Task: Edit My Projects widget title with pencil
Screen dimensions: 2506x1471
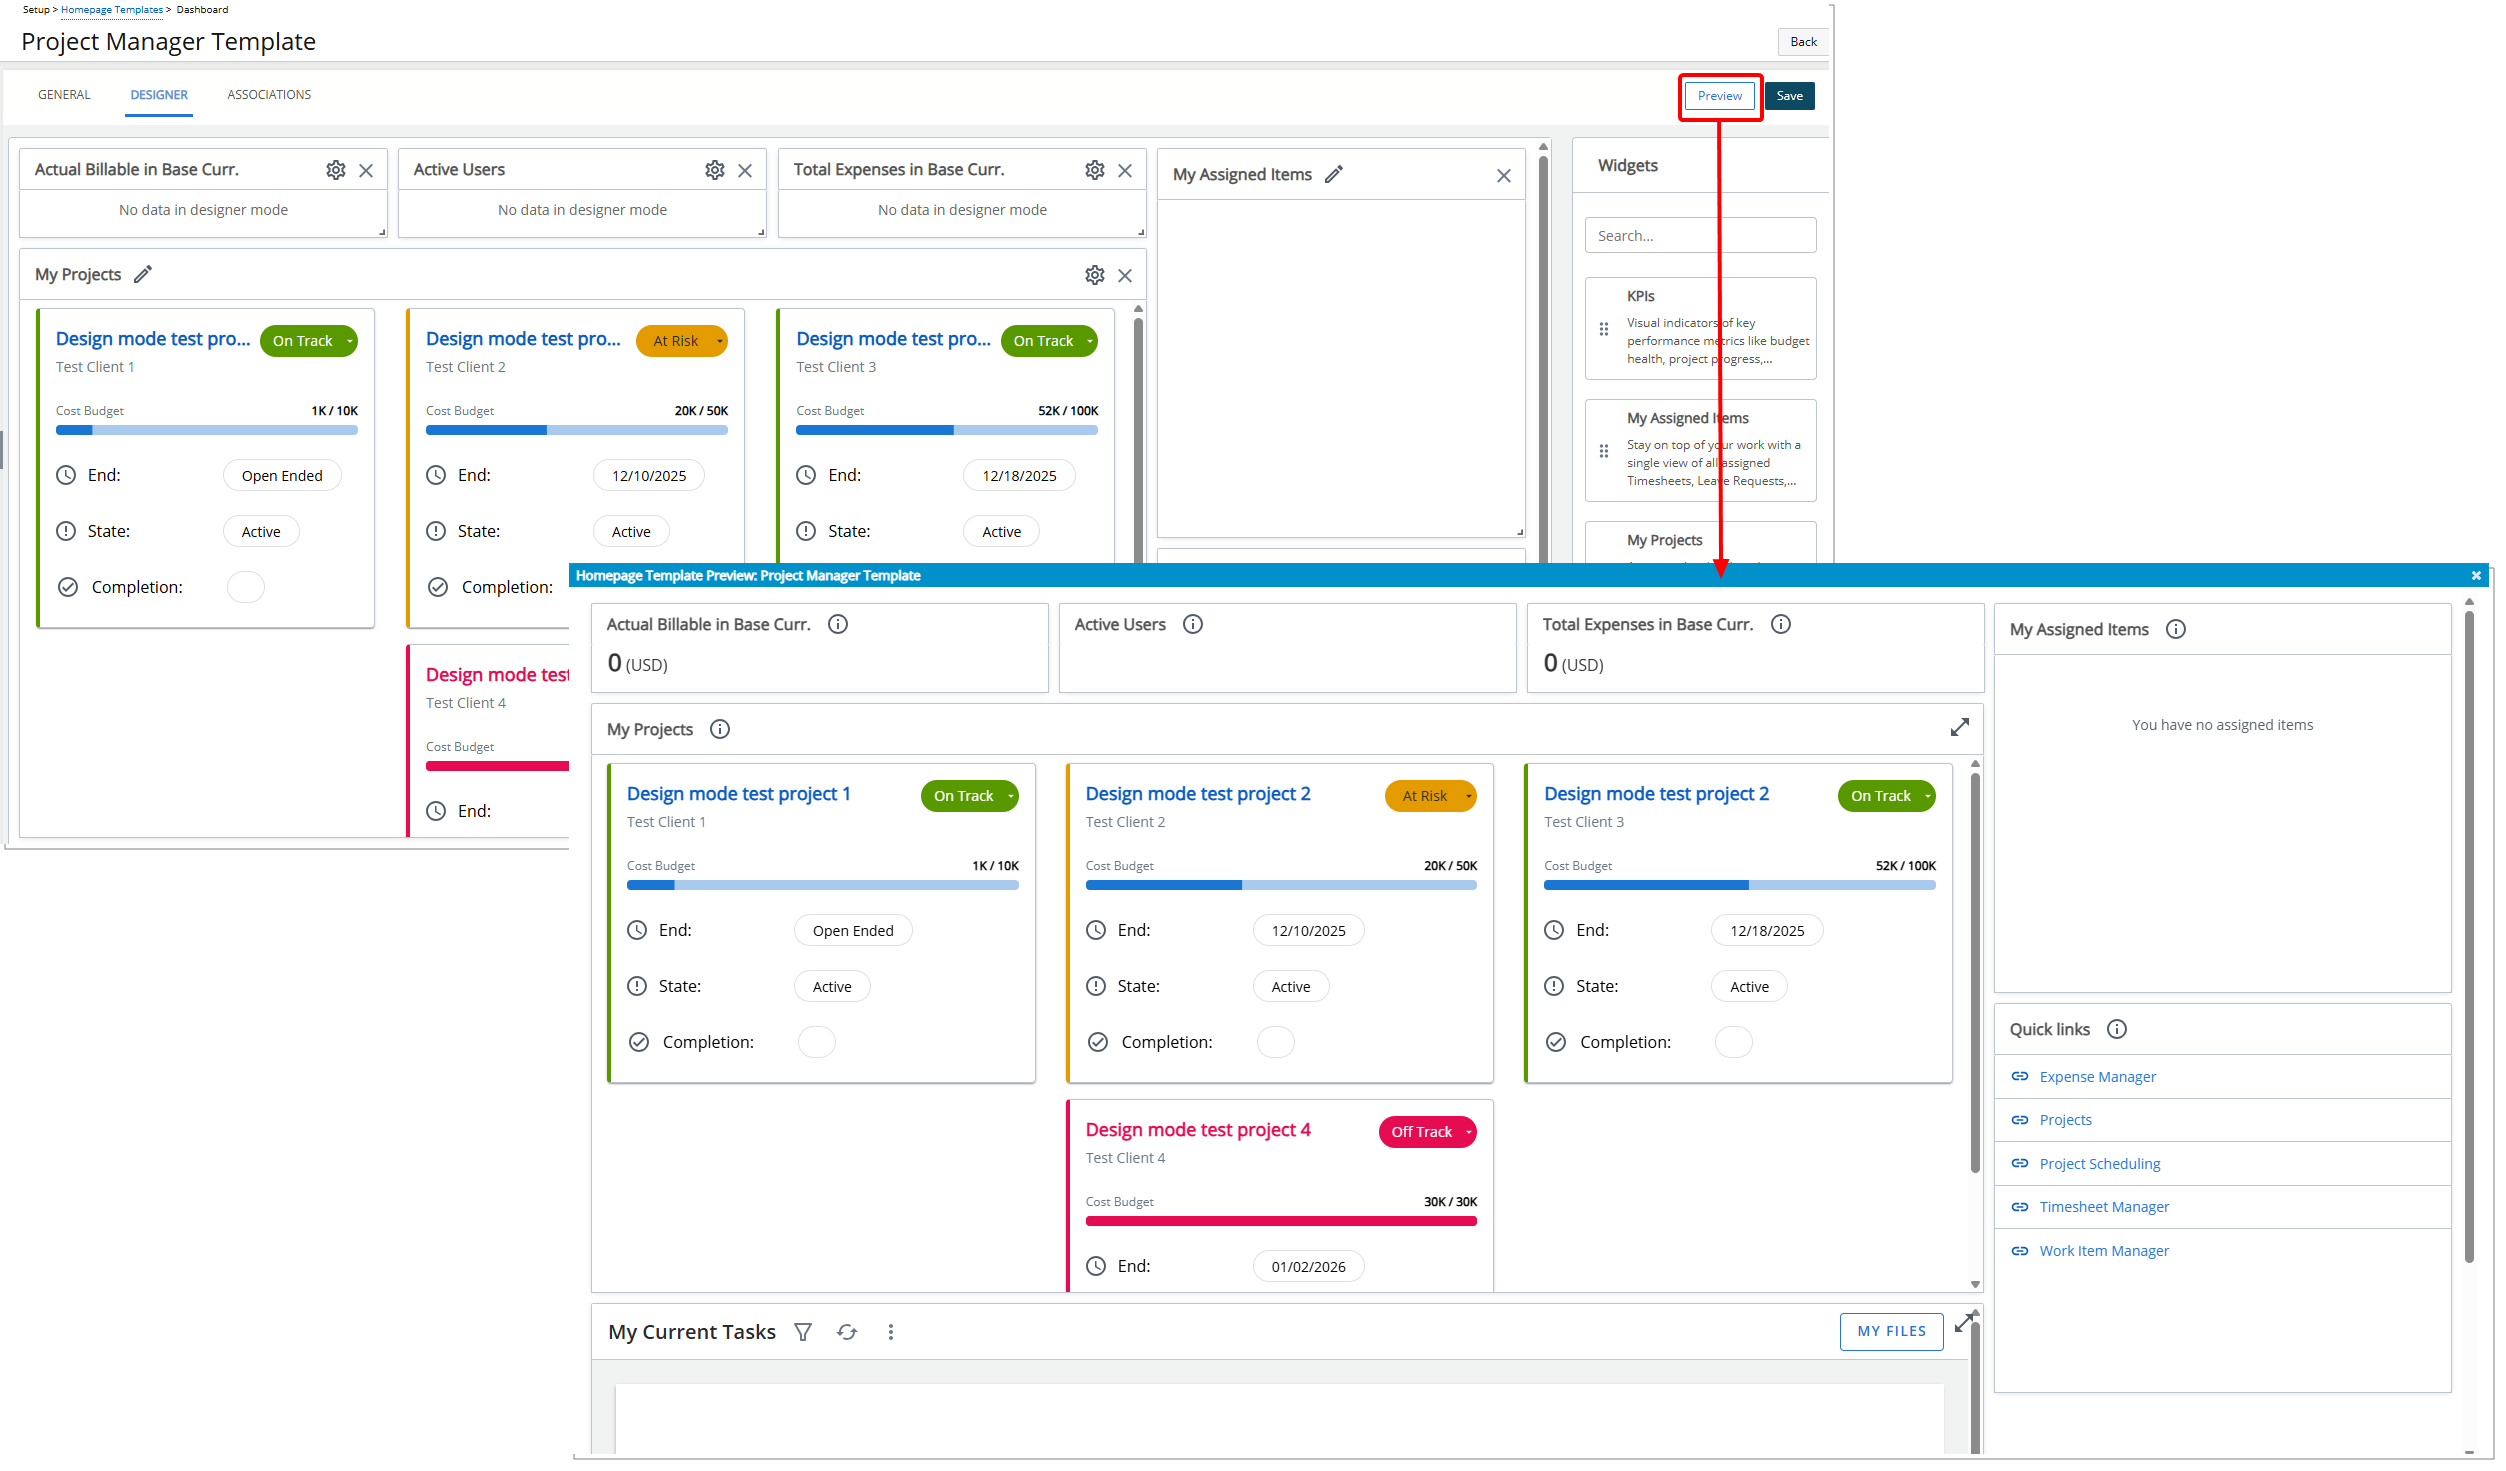Action: pyautogui.click(x=143, y=274)
